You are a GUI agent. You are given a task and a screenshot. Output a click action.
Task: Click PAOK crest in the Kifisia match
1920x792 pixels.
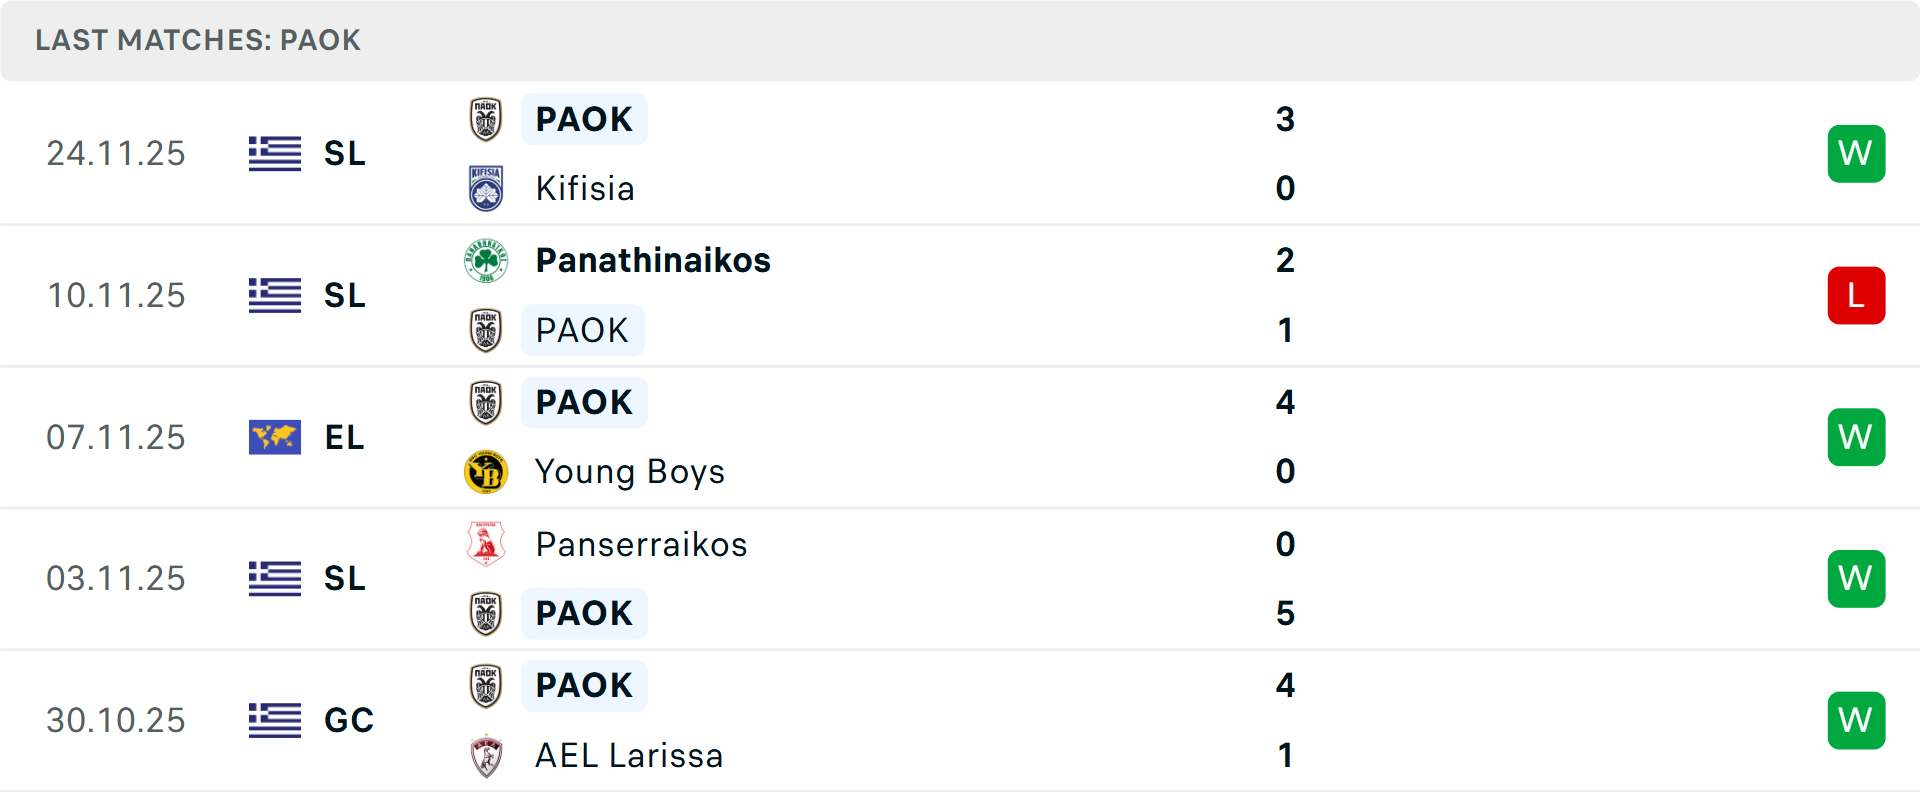(486, 119)
